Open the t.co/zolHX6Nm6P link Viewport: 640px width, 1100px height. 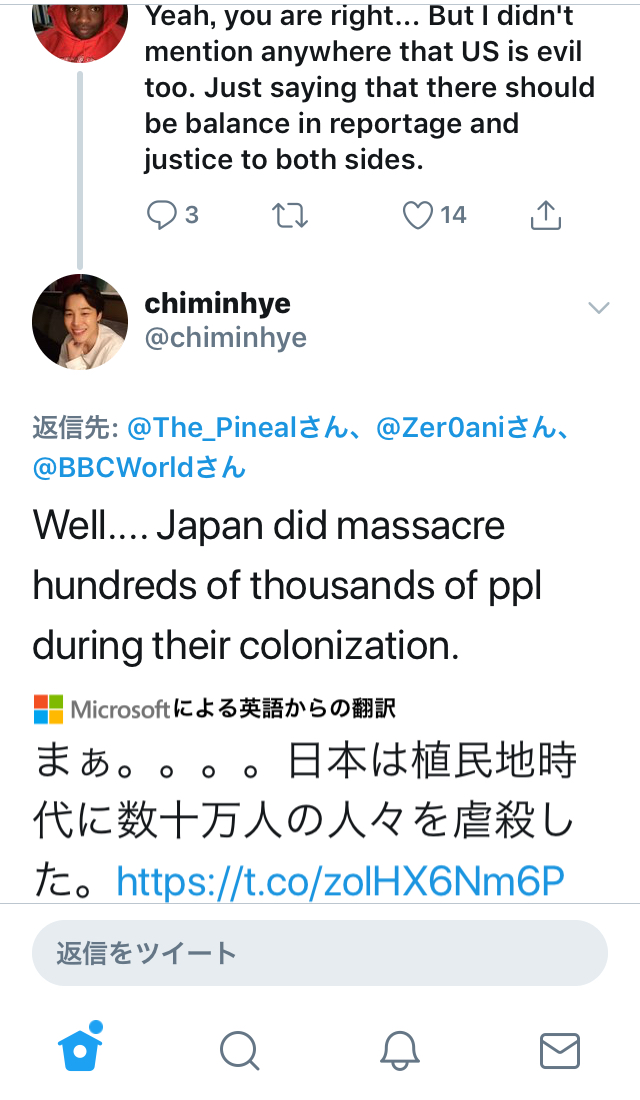340,880
